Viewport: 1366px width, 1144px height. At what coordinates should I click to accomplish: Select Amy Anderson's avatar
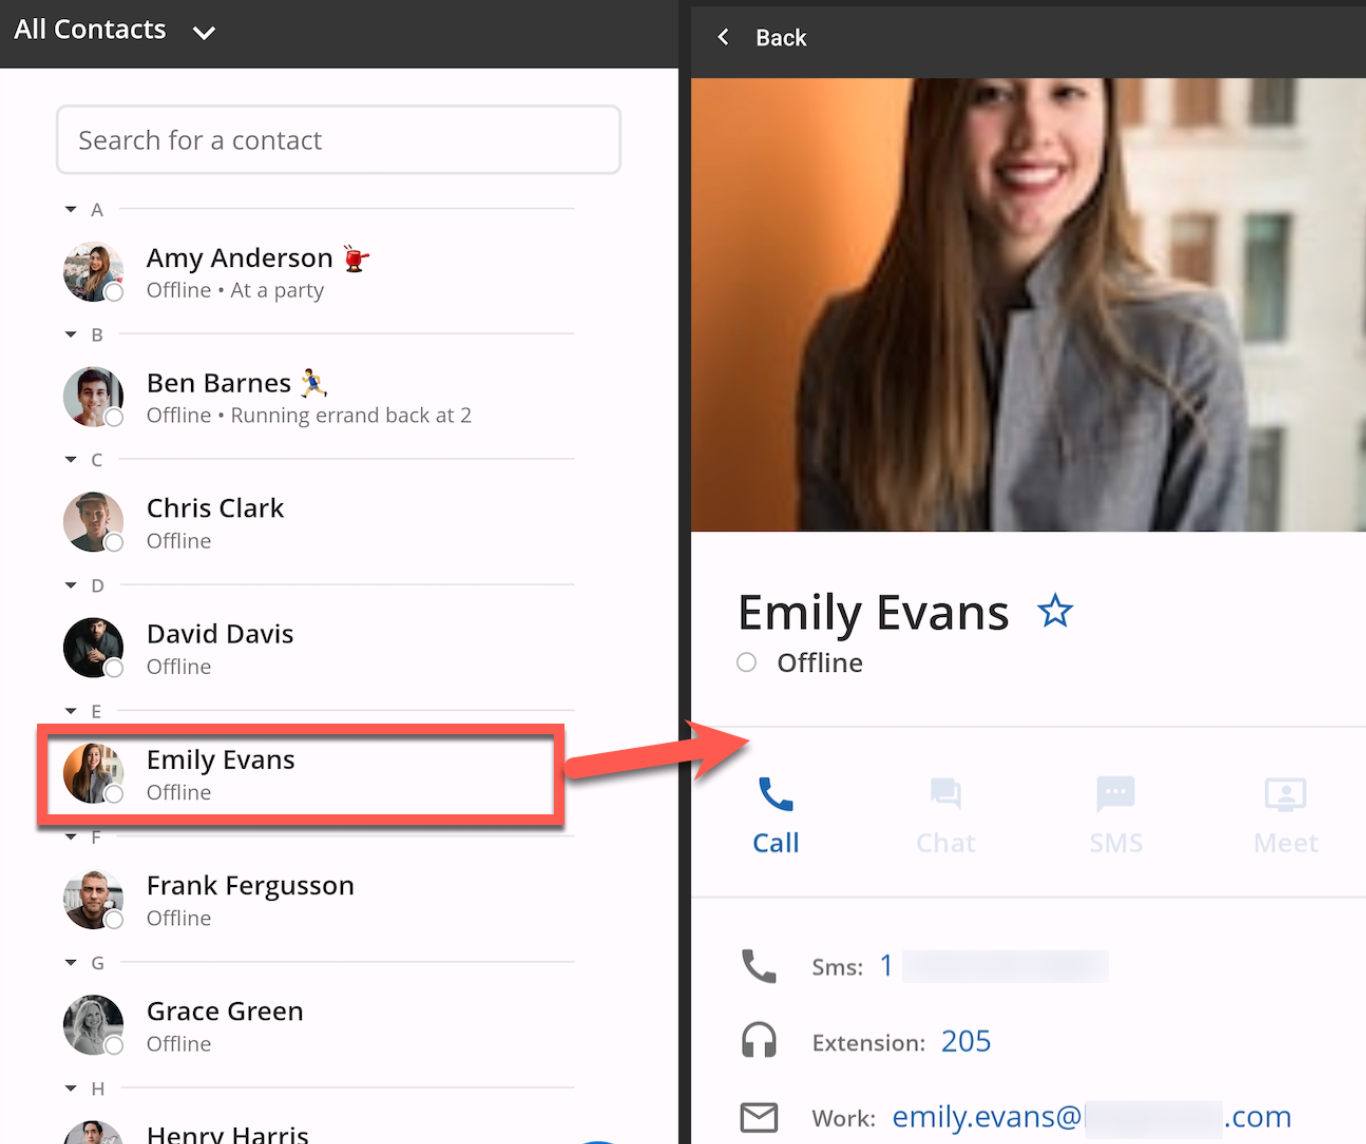coord(93,271)
